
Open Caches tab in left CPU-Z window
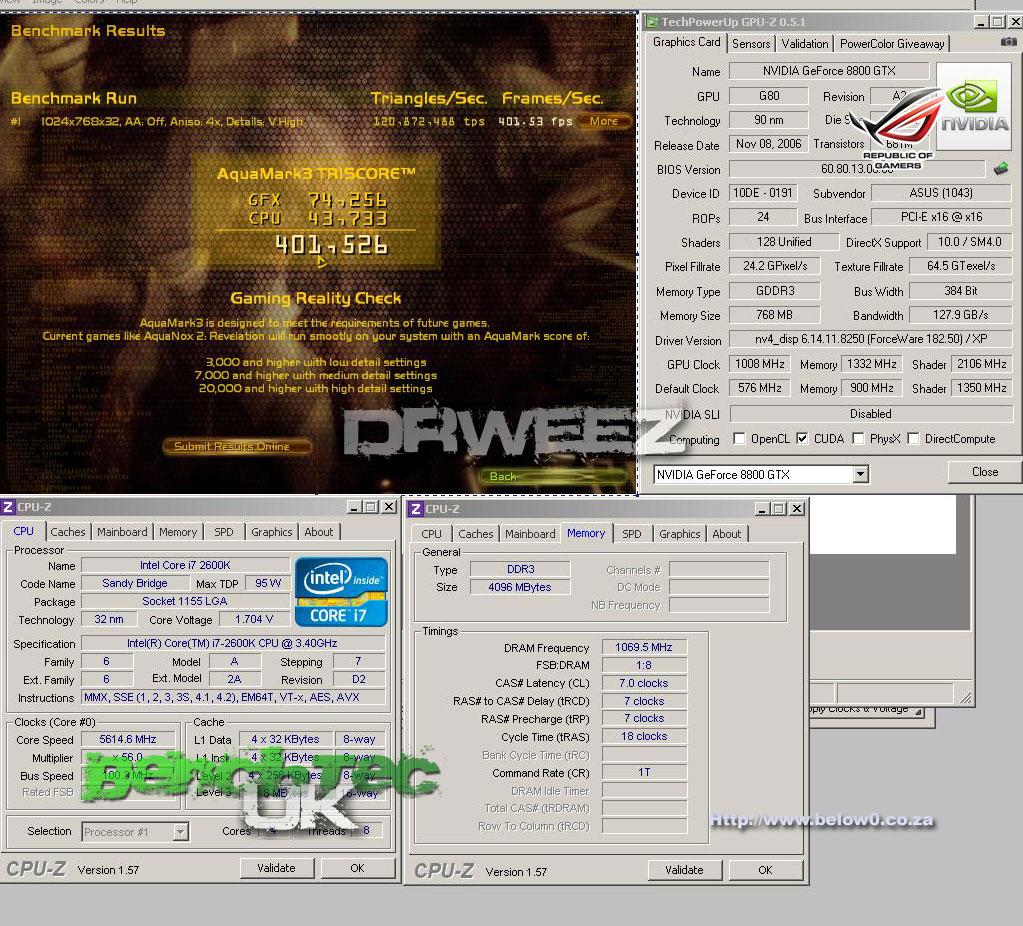[x=68, y=532]
